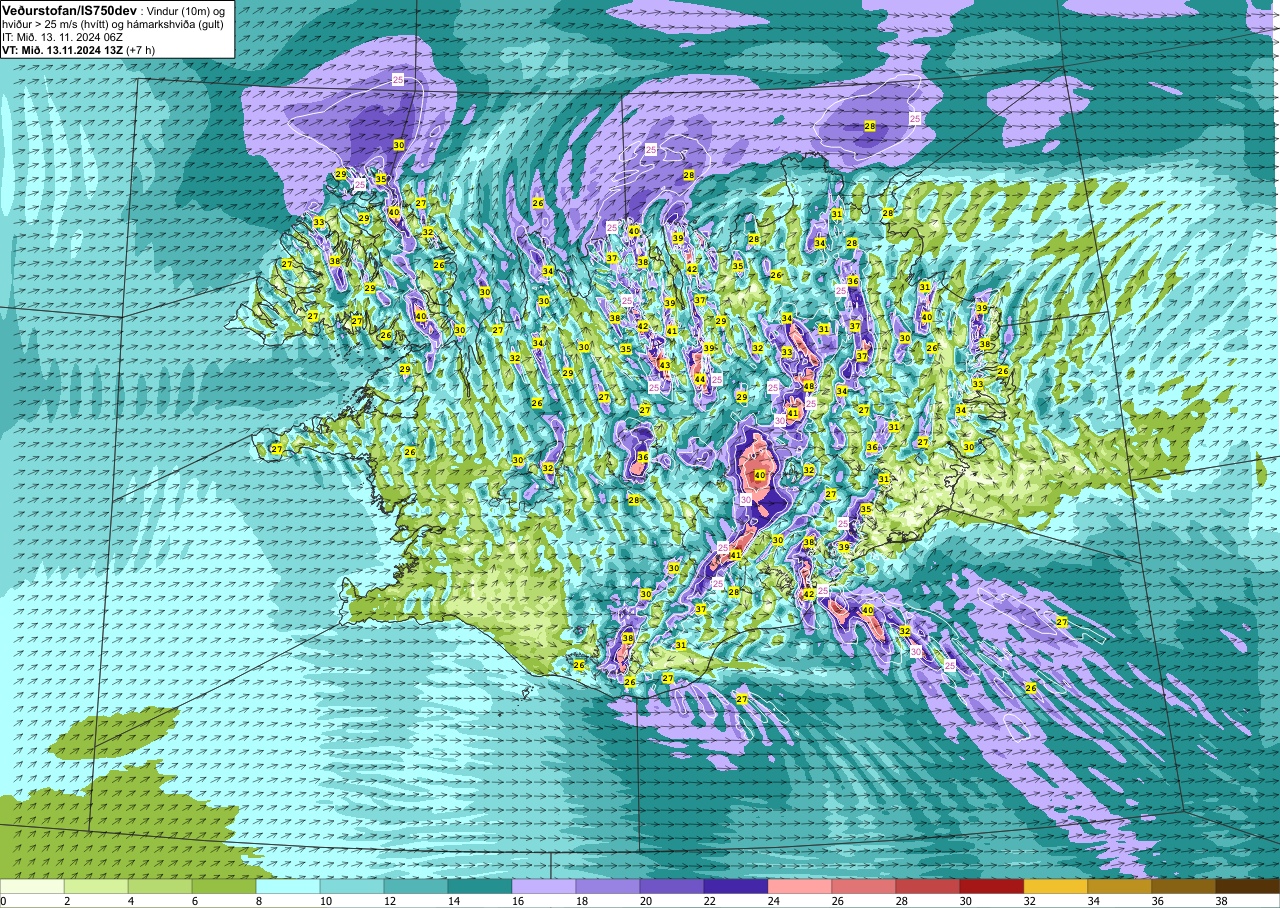The width and height of the screenshot is (1280, 908).
Task: Select the 24–26 m/s light pink legend swatch
Action: [800, 886]
